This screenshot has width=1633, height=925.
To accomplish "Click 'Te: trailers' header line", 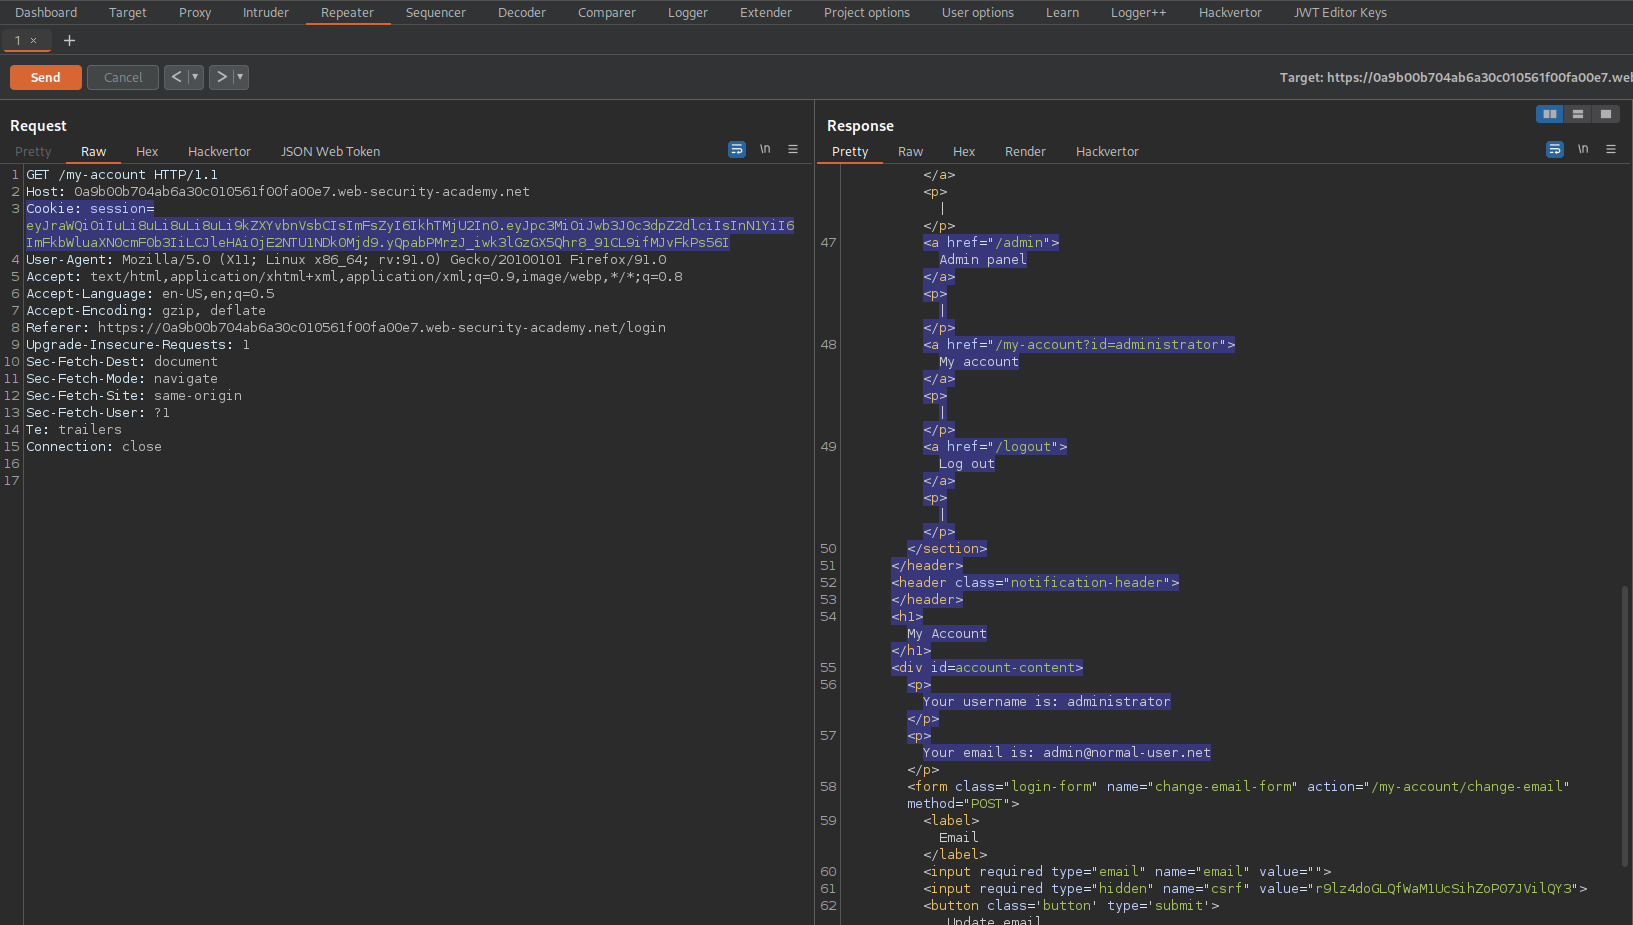I will pos(74,430).
